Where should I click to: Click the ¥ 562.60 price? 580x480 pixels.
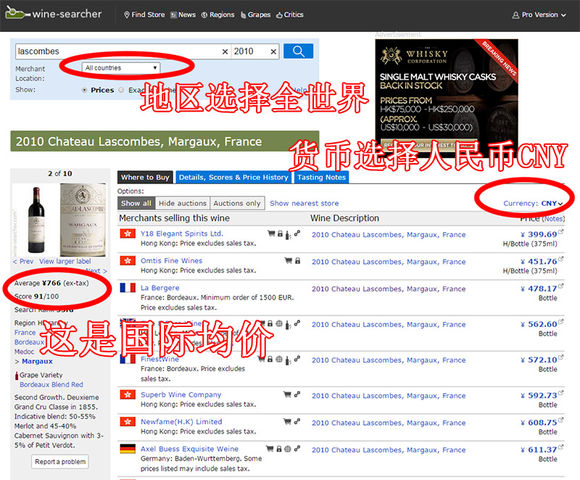pyautogui.click(x=539, y=324)
